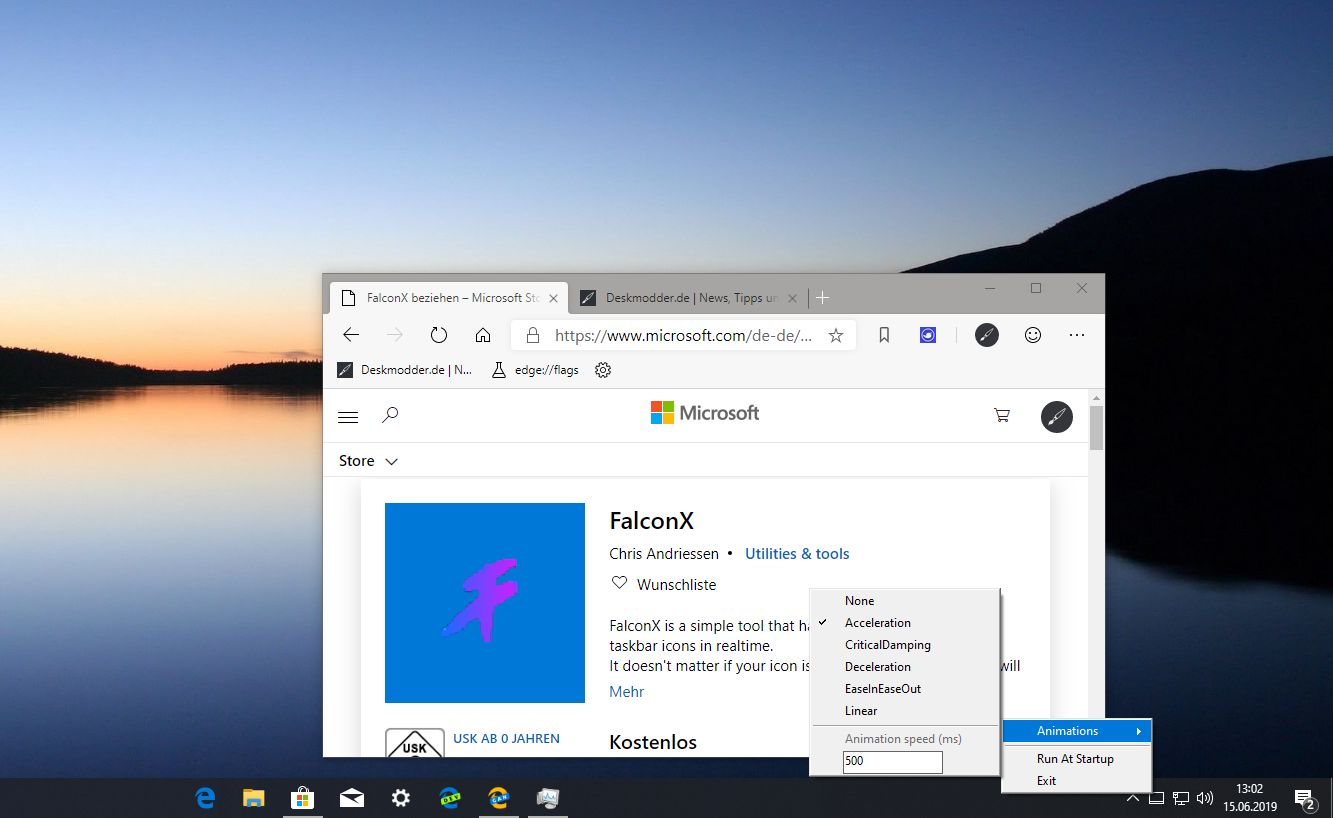The image size is (1333, 818).
Task: Open the volume control in system tray
Action: pos(1205,798)
